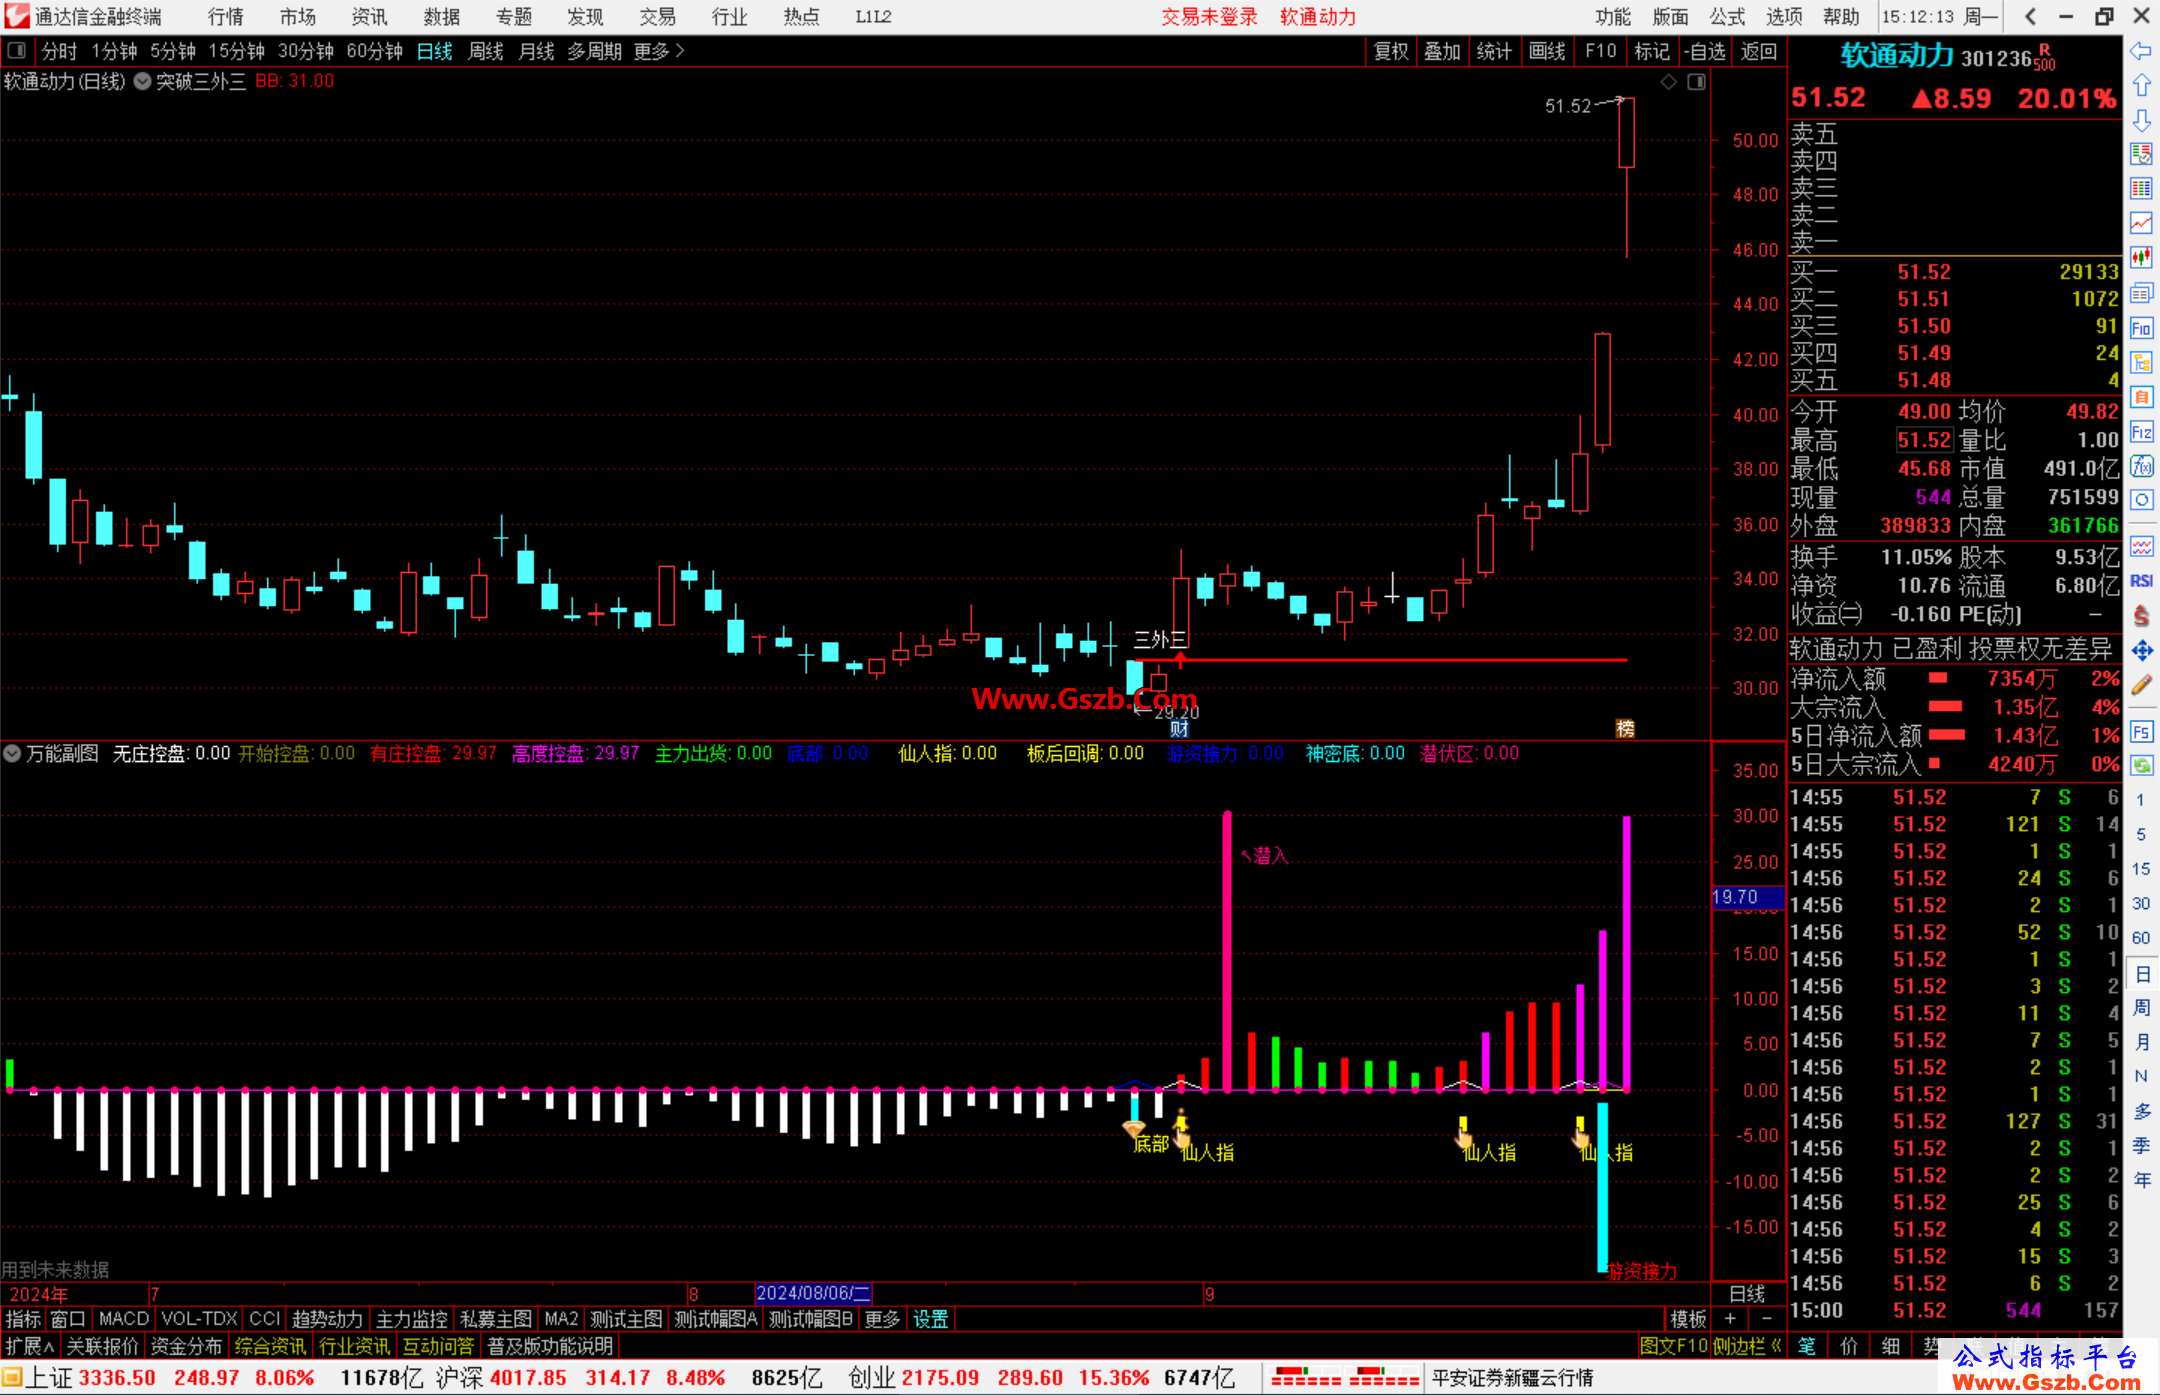This screenshot has height=1395, width=2160.
Task: Open the 公式 menu
Action: pos(1727,16)
